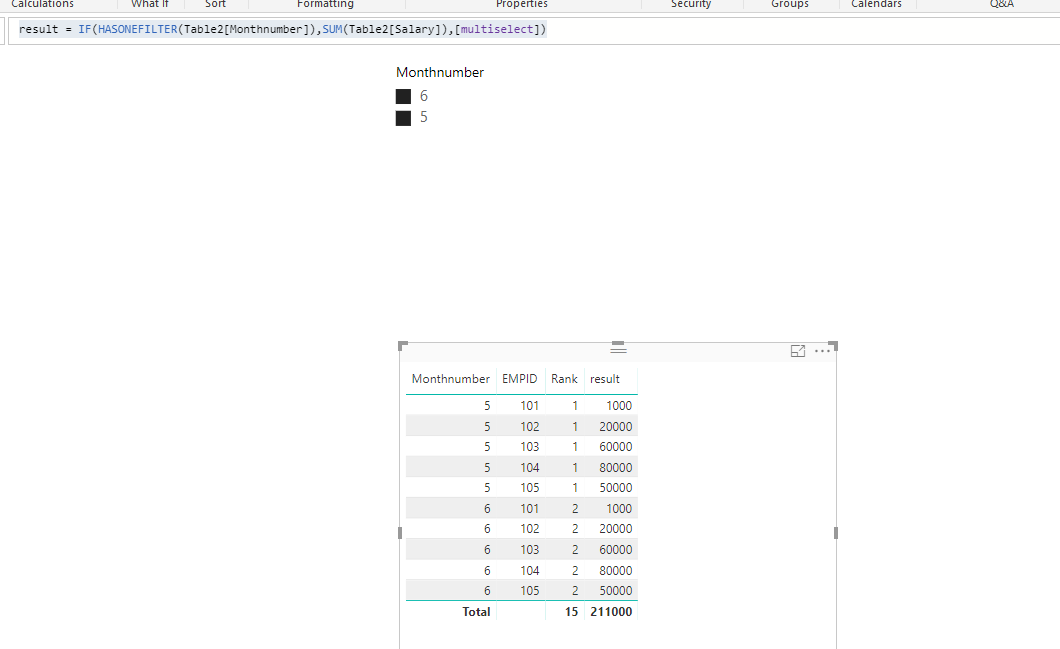Click the What If ribbon group label
This screenshot has height=649, width=1060.
point(150,4)
